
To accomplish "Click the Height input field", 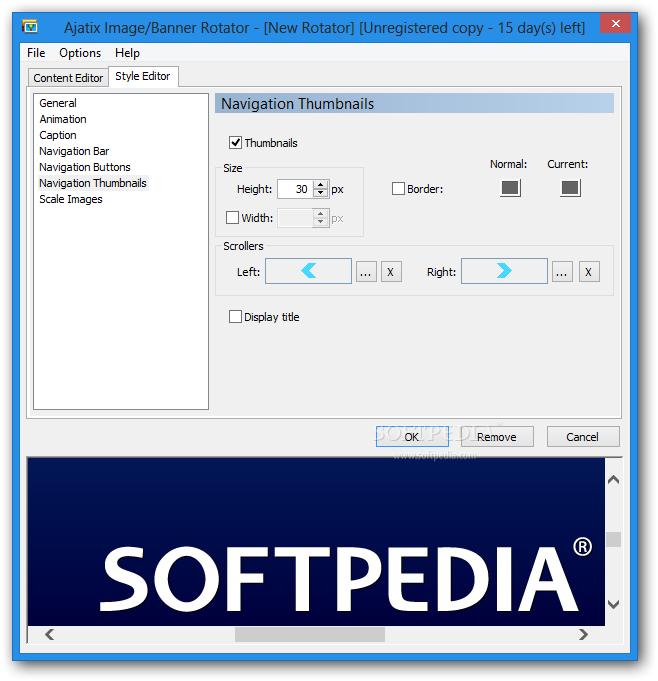I will pyautogui.click(x=295, y=189).
